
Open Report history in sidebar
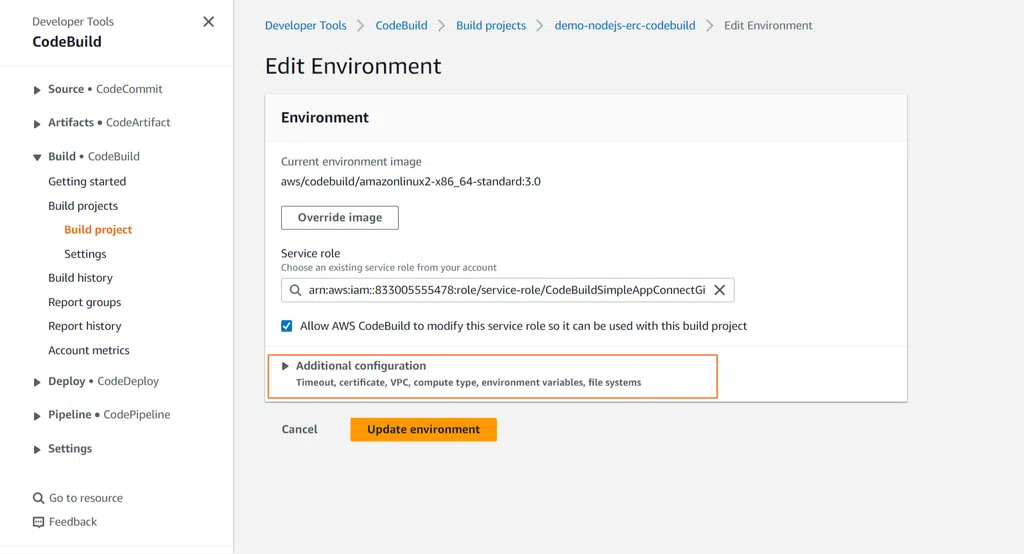[x=84, y=326]
